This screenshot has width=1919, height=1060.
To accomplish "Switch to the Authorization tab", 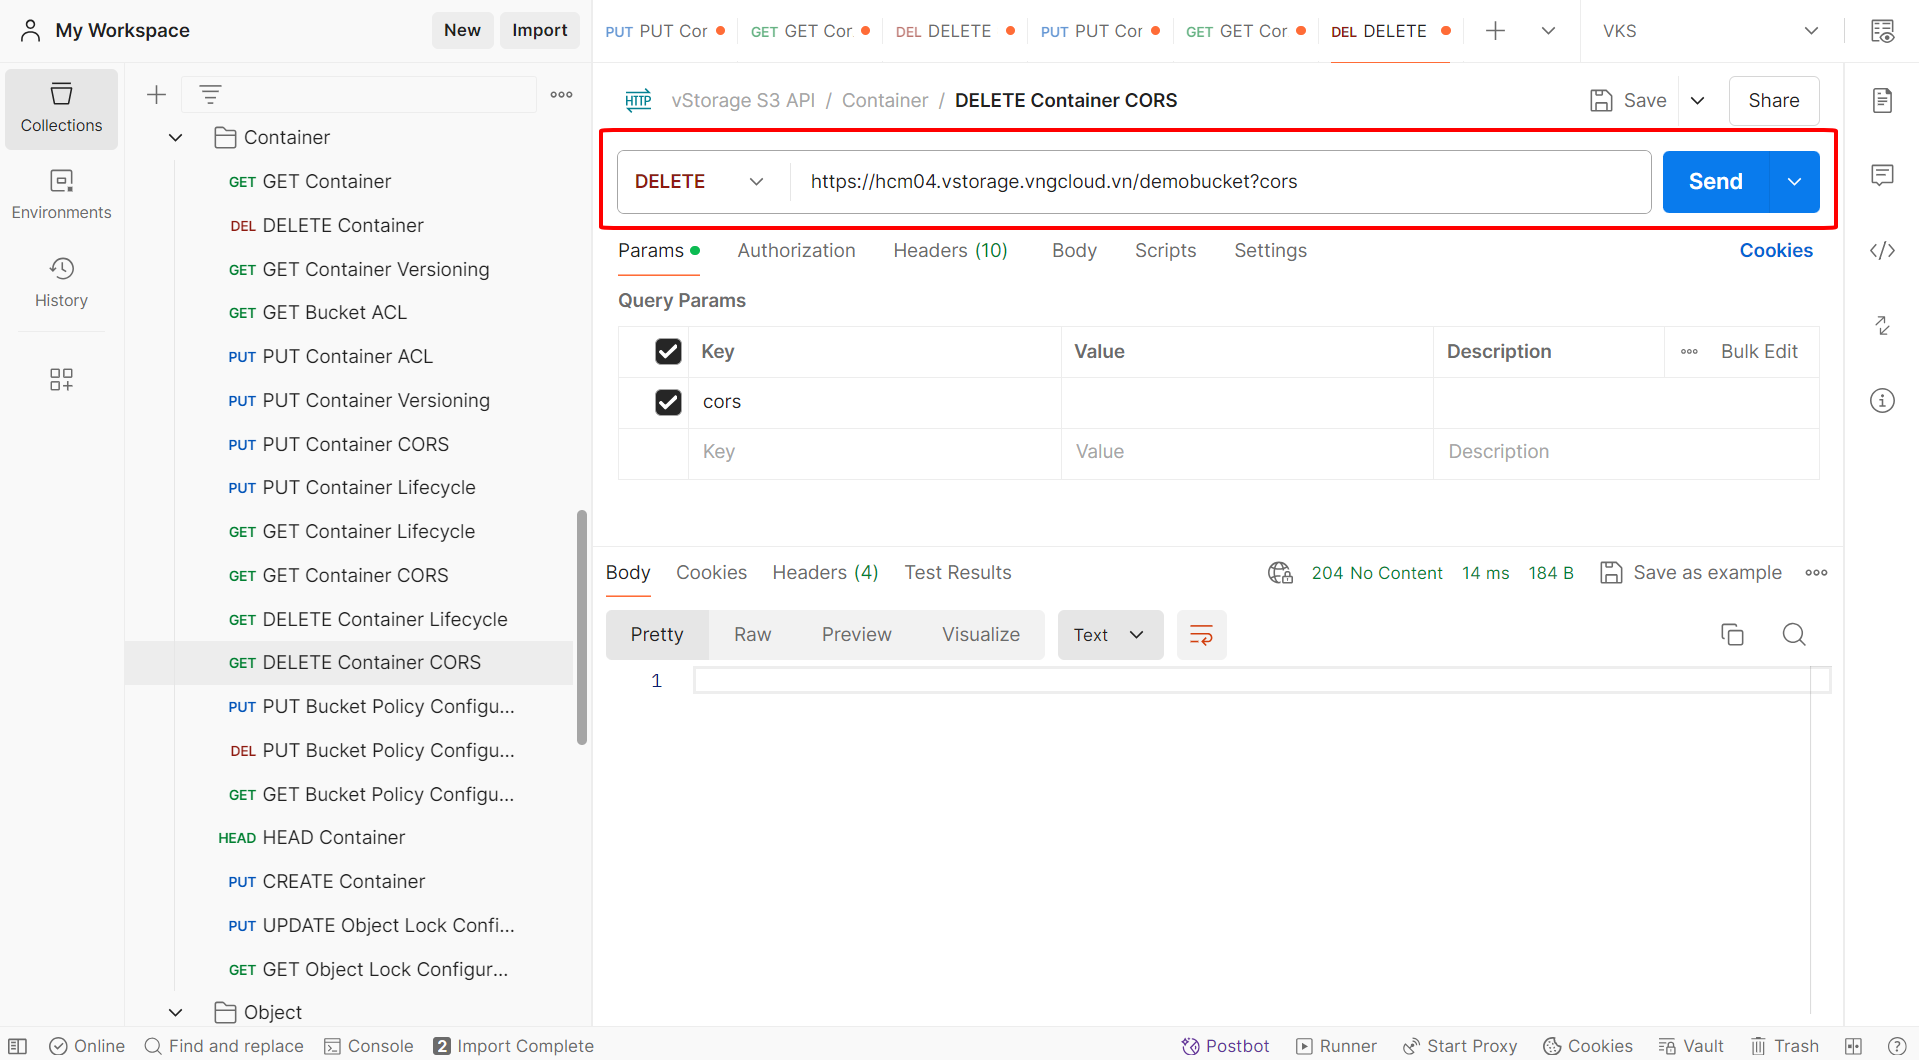I will pos(796,251).
